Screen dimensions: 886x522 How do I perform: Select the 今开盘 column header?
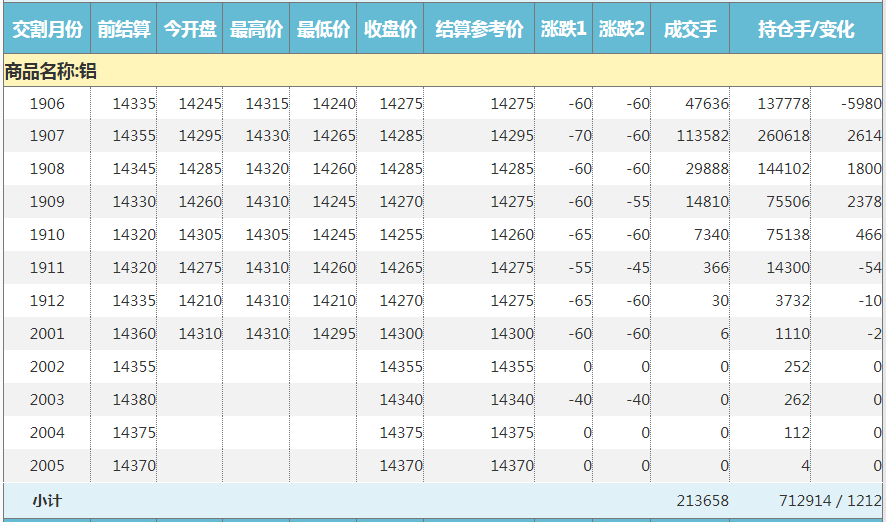pyautogui.click(x=190, y=30)
